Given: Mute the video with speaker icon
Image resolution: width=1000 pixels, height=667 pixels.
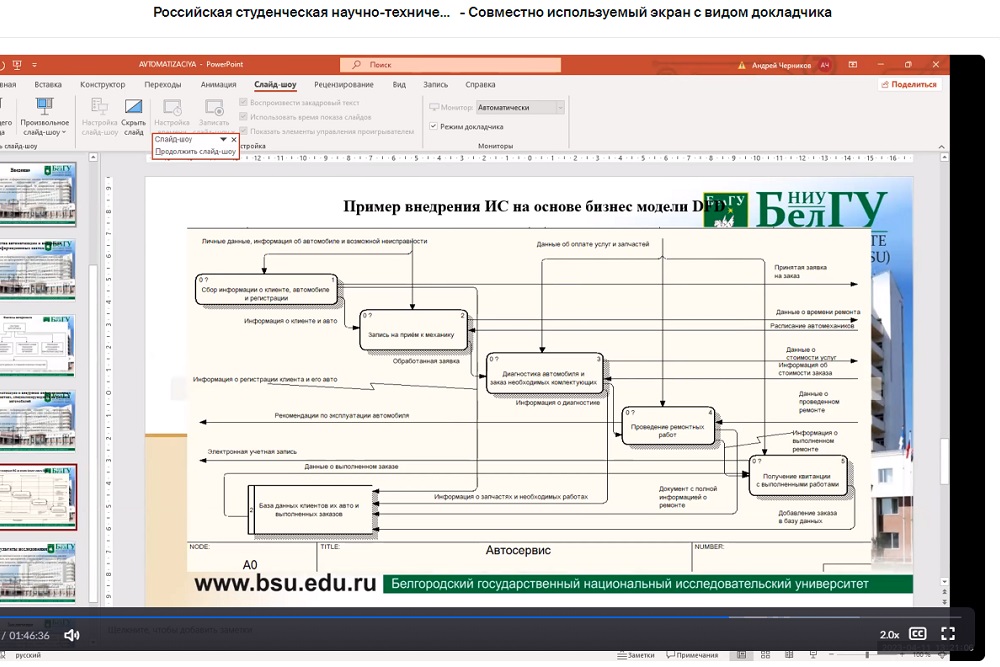Looking at the screenshot, I should click(72, 635).
